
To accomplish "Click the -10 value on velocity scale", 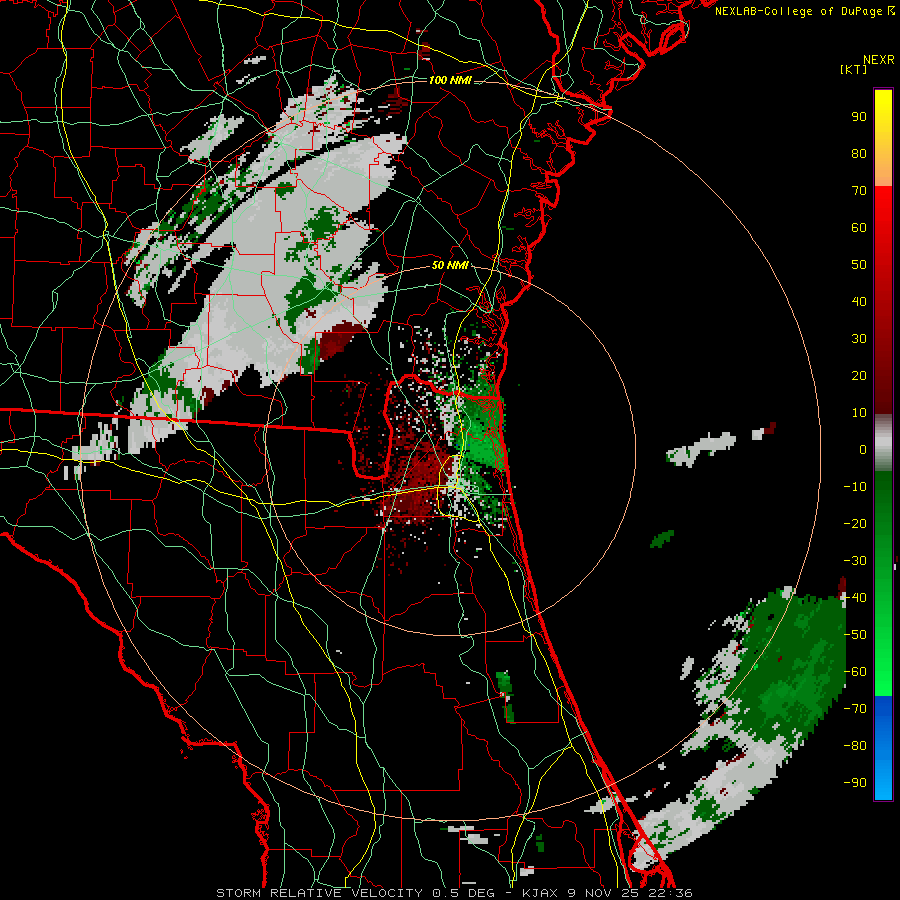I will tap(855, 487).
